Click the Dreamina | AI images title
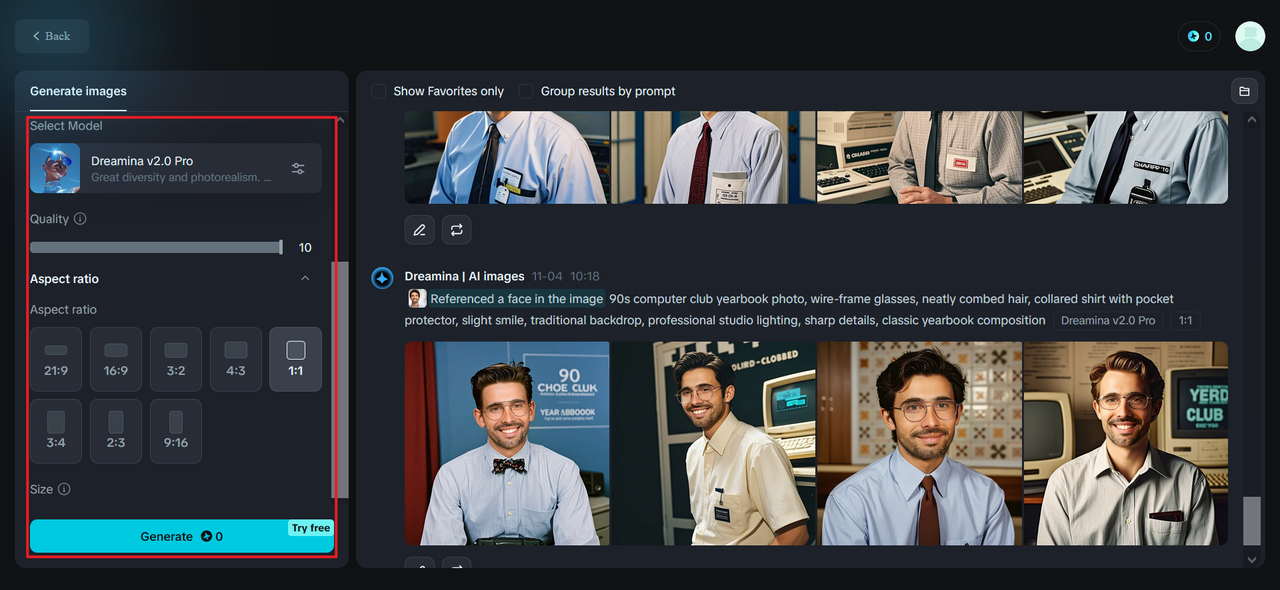The width and height of the screenshot is (1280, 590). (x=464, y=276)
